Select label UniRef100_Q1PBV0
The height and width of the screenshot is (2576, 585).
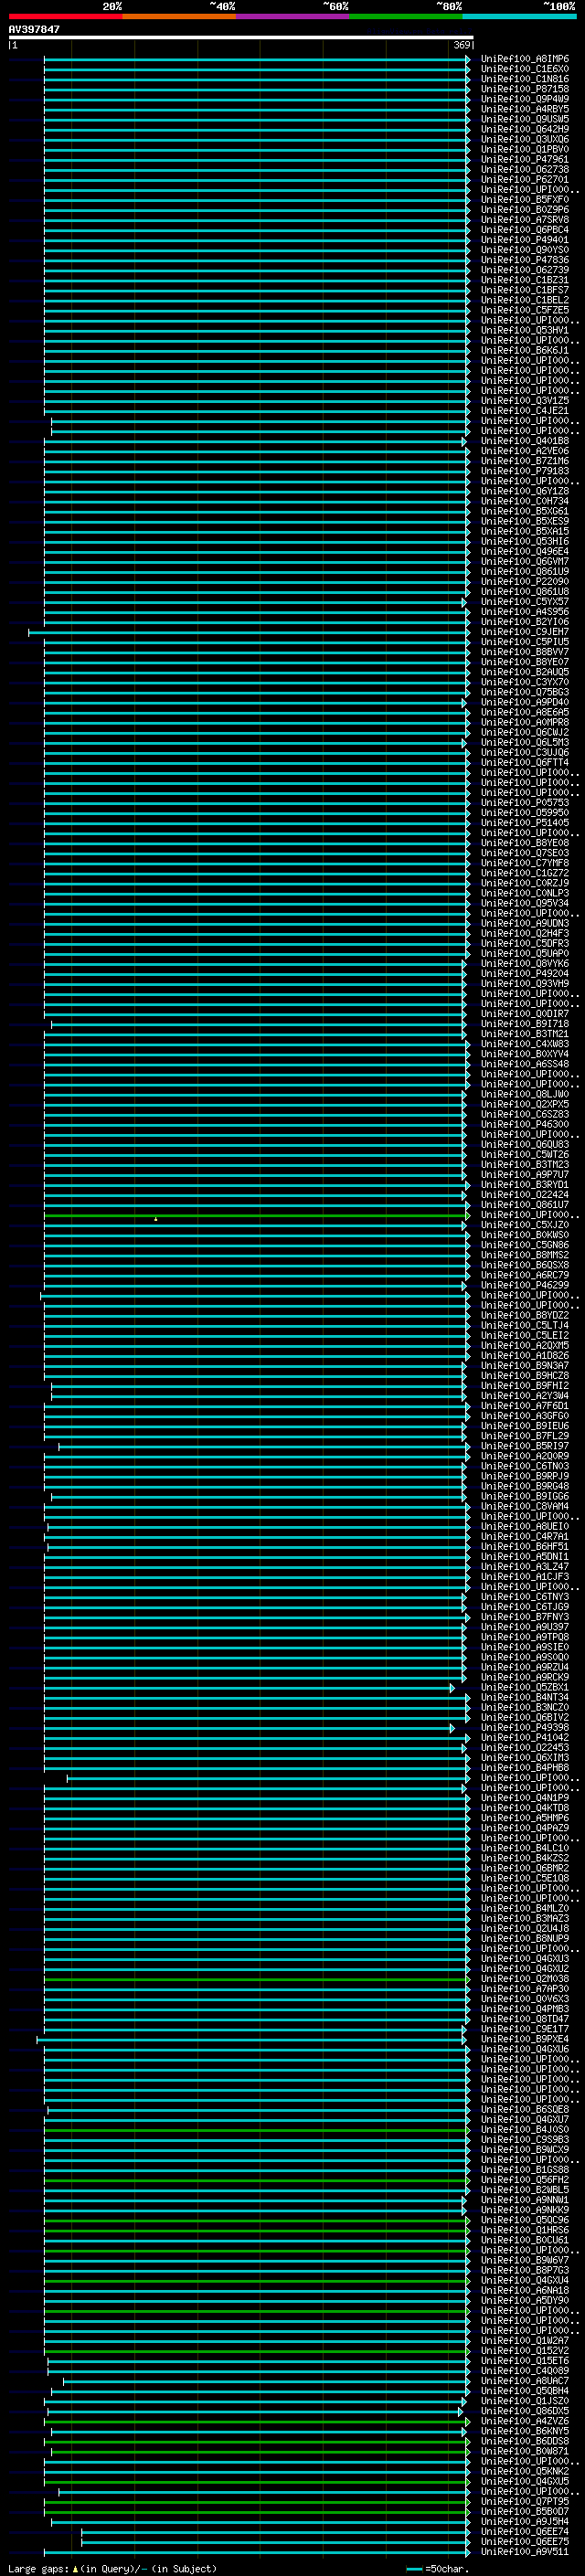click(524, 149)
